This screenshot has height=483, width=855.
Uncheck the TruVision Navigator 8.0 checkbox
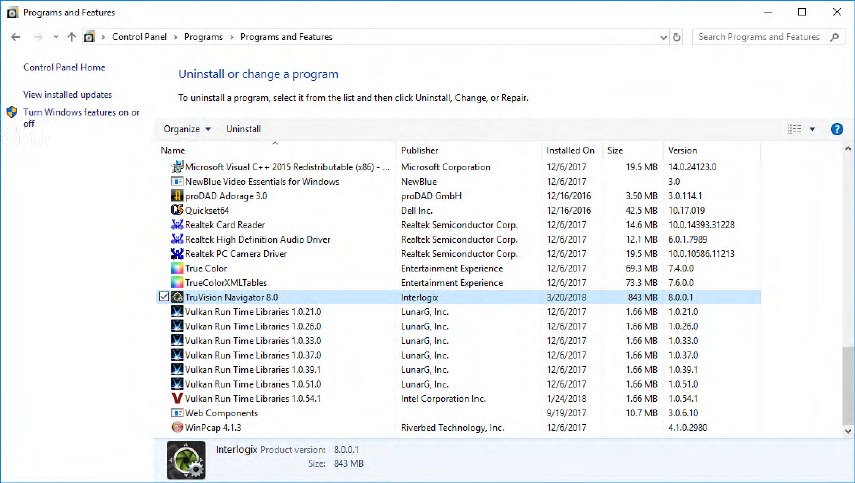pyautogui.click(x=164, y=297)
